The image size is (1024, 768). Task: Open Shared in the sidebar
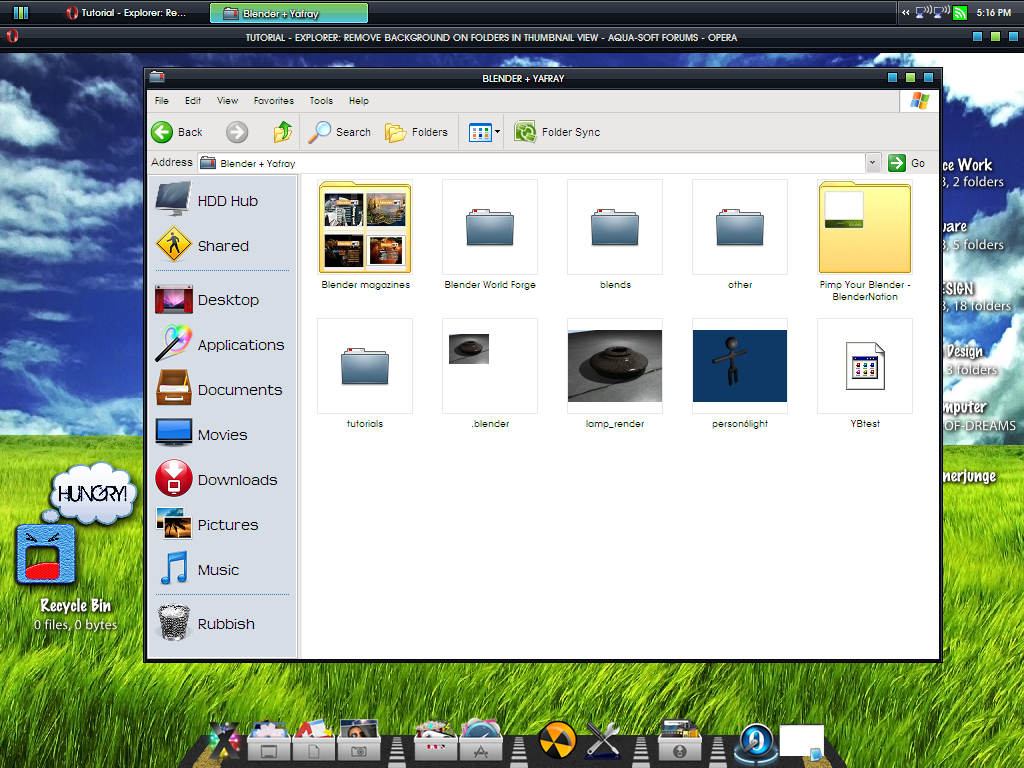coord(202,246)
